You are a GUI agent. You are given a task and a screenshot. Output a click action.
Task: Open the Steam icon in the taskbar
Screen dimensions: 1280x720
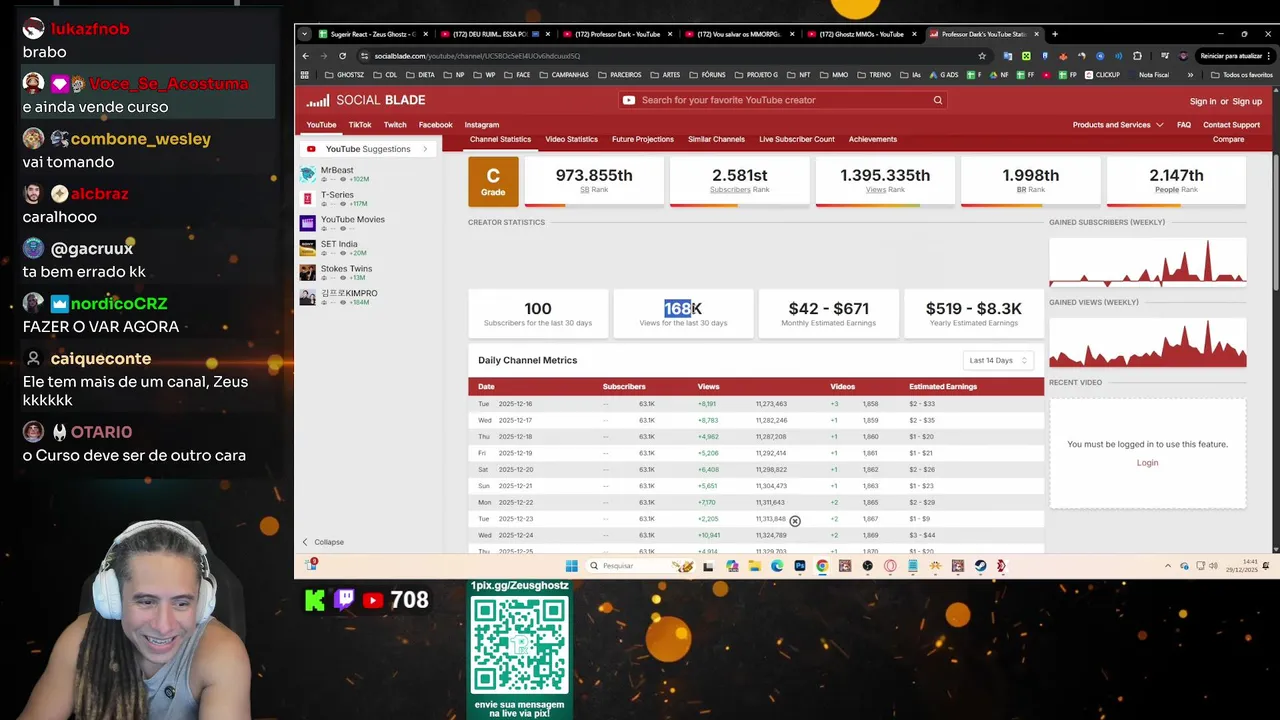pos(980,566)
